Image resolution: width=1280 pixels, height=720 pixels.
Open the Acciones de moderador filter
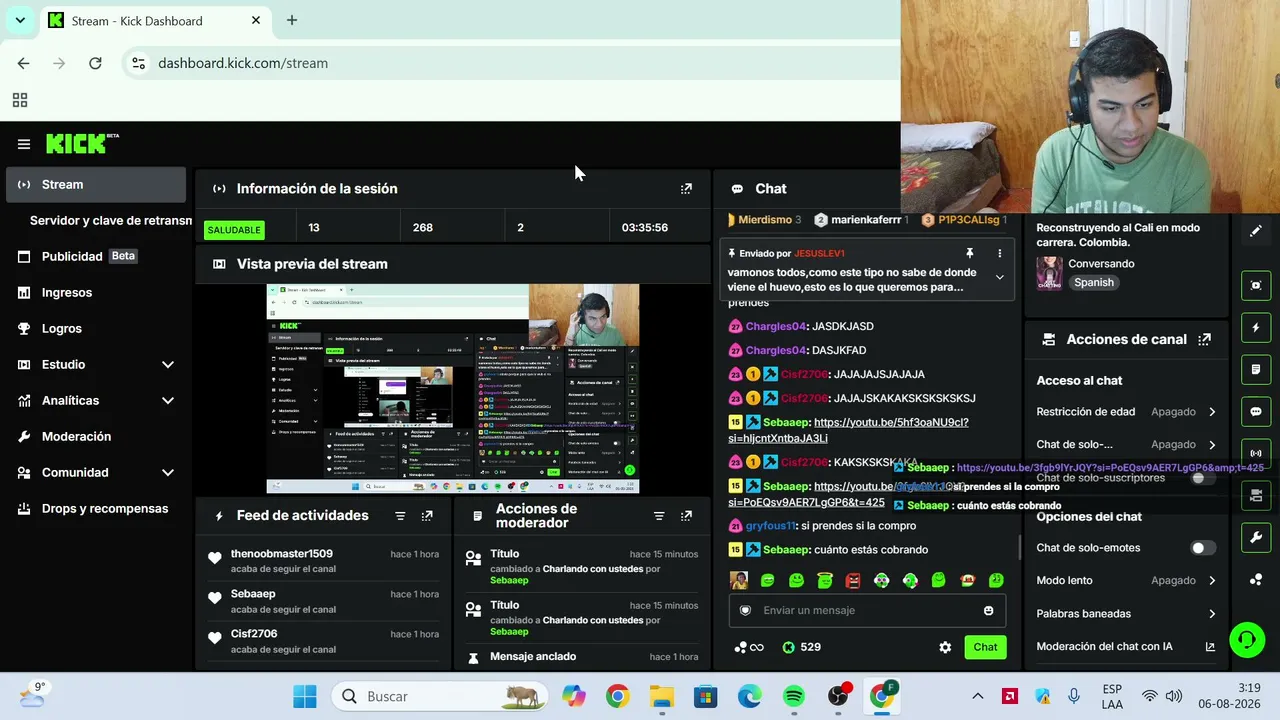coord(659,516)
